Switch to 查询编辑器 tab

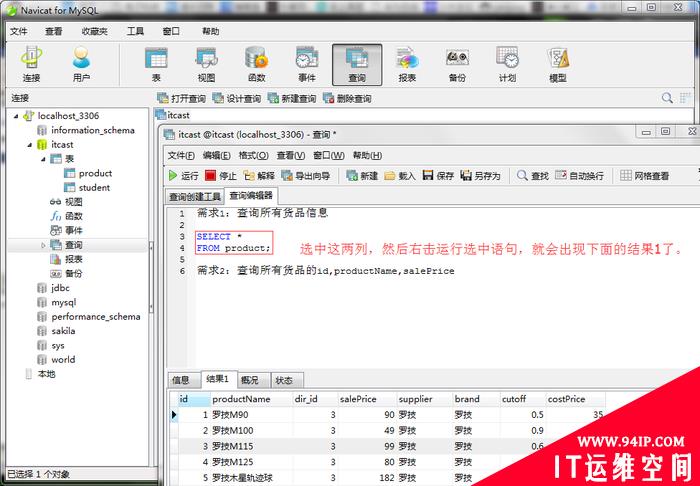click(251, 195)
